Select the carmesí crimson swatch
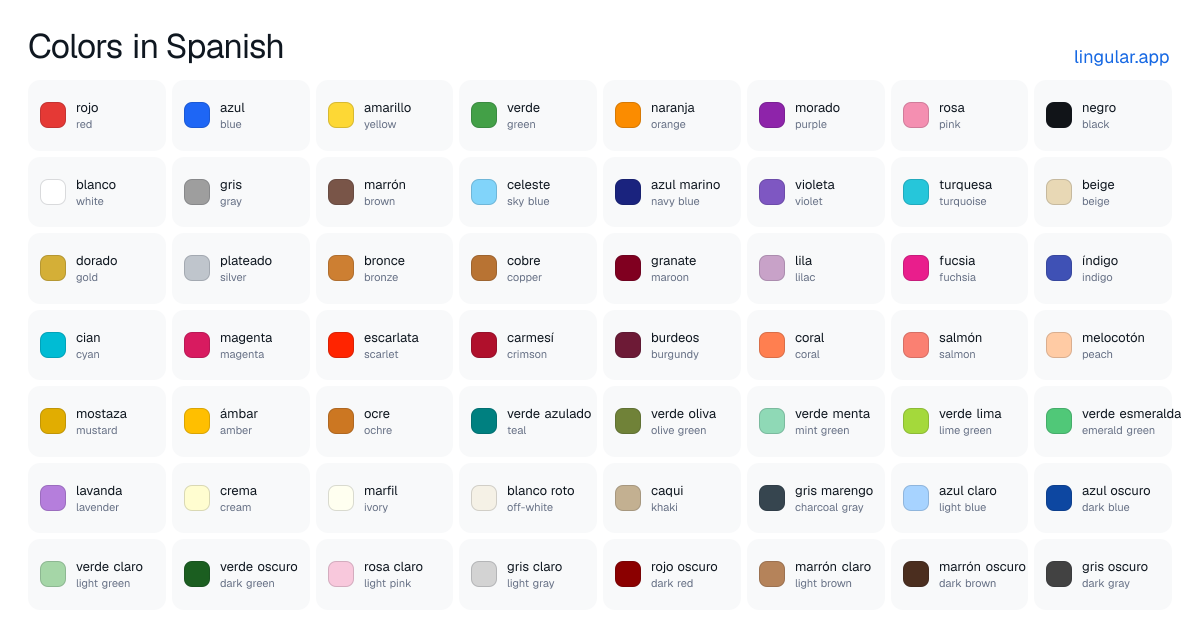Image resolution: width=1200 pixels, height=630 pixels. coord(484,345)
